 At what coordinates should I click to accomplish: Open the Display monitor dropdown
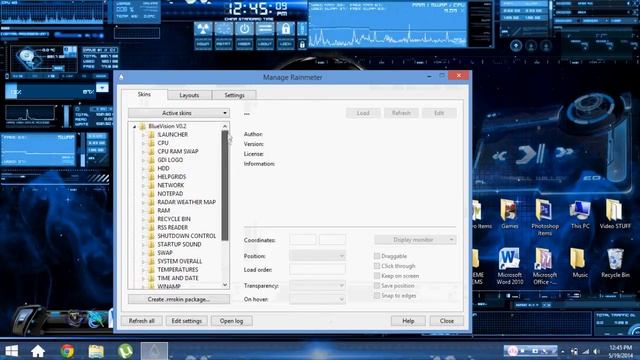[x=415, y=240]
